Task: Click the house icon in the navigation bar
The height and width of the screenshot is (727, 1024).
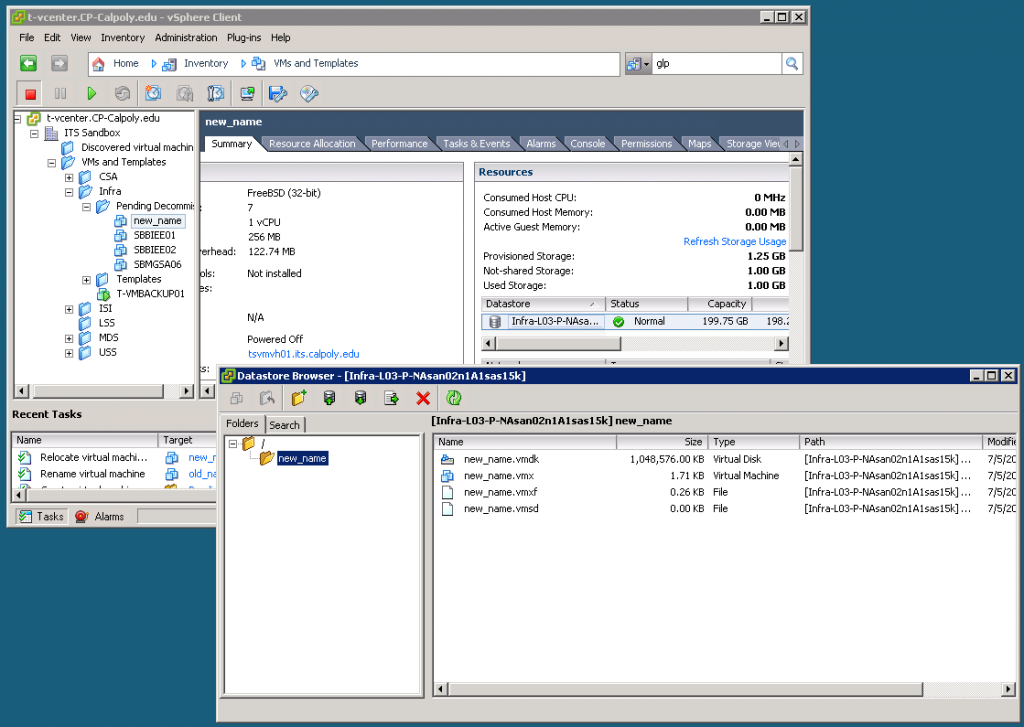Action: (x=99, y=64)
